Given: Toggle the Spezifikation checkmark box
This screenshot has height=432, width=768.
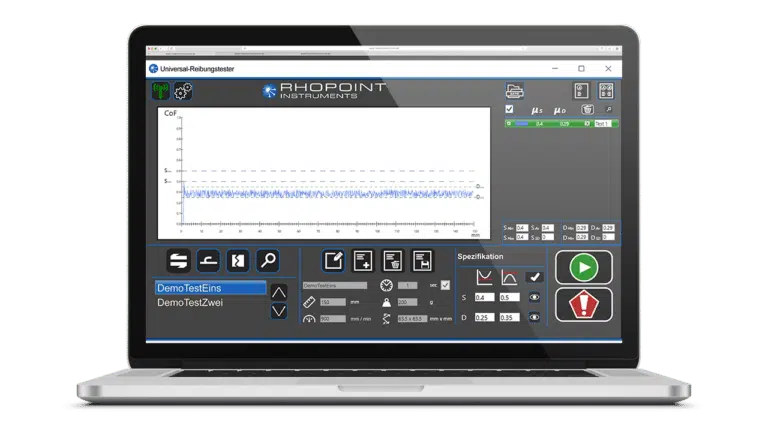Looking at the screenshot, I should [535, 277].
